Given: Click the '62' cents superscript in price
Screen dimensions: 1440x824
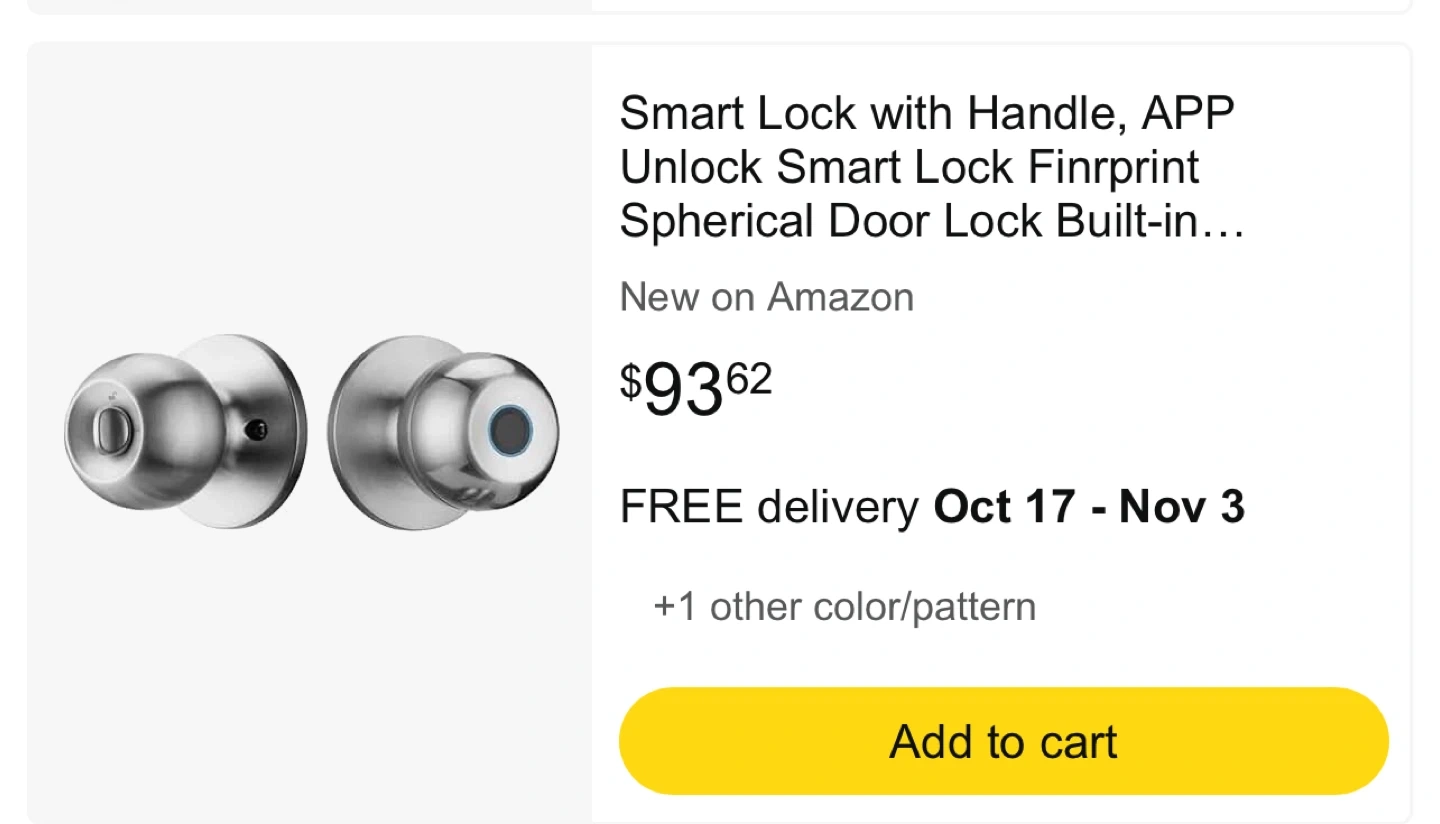Looking at the screenshot, I should tap(748, 379).
